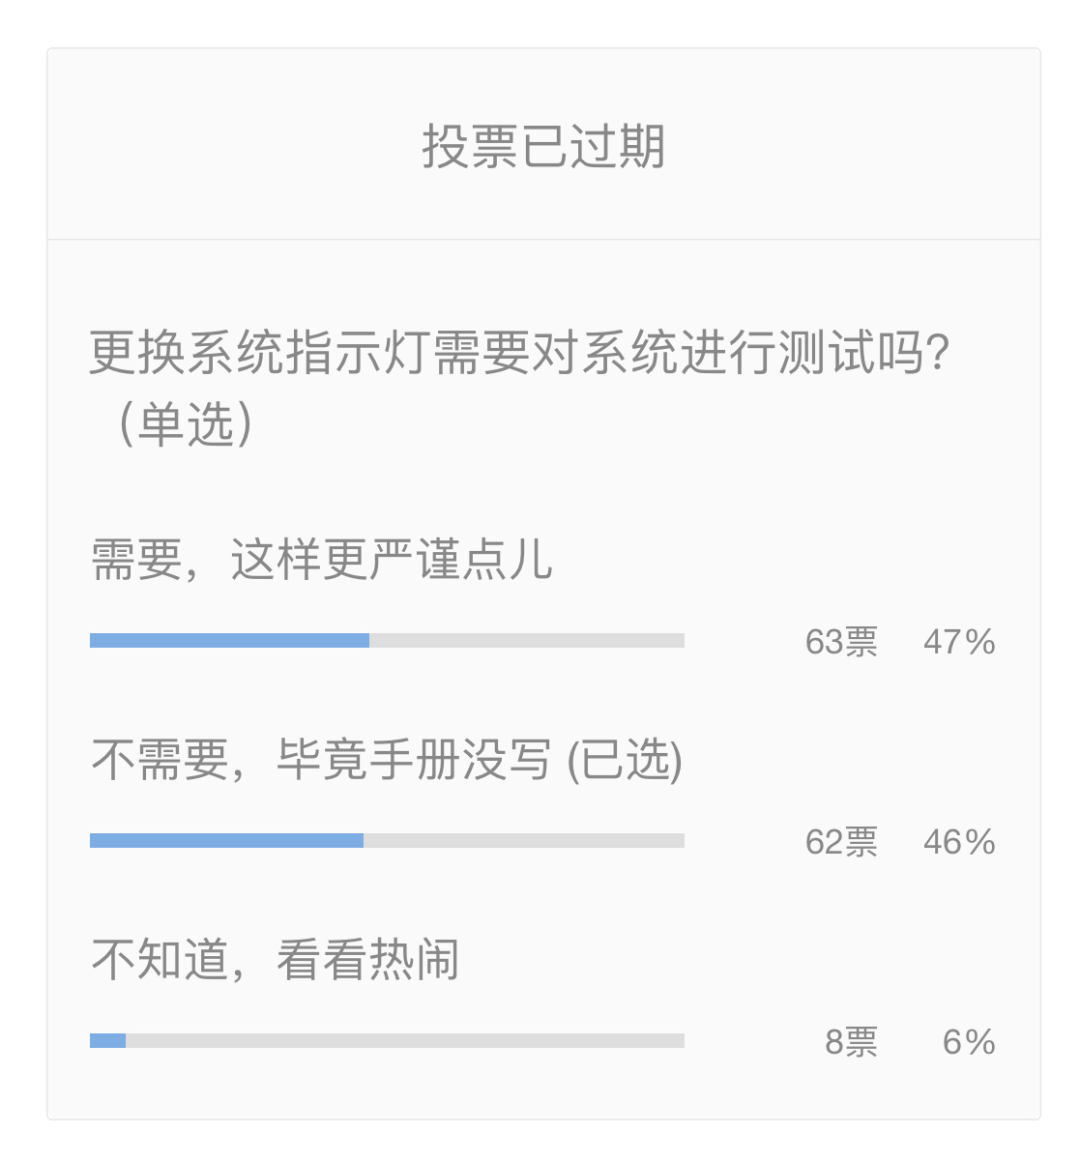Click the 8票 vote count

(851, 1042)
